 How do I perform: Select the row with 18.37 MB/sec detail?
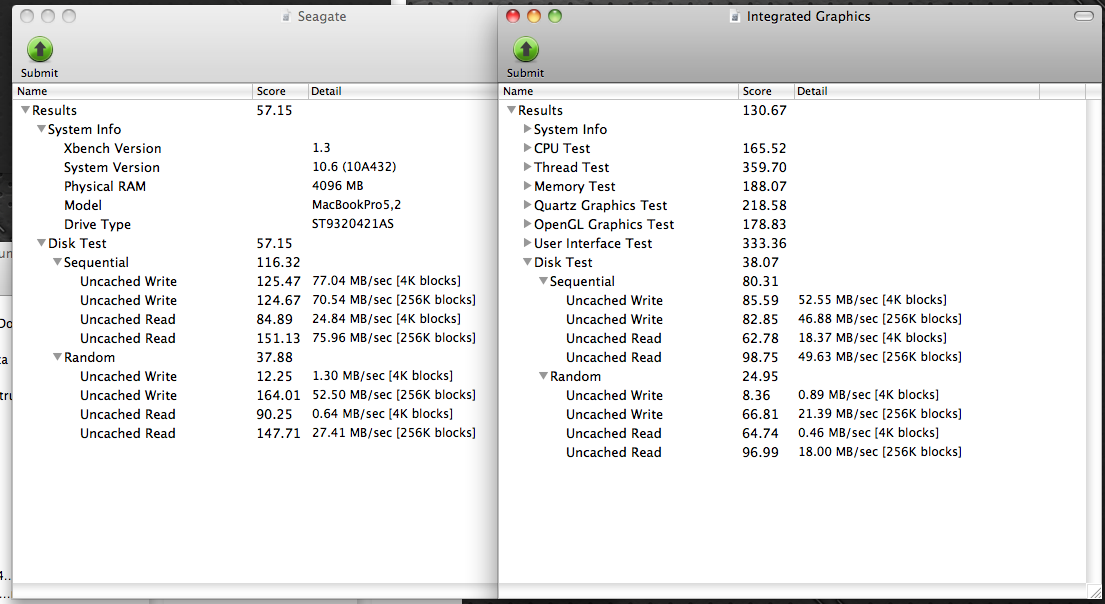click(793, 338)
